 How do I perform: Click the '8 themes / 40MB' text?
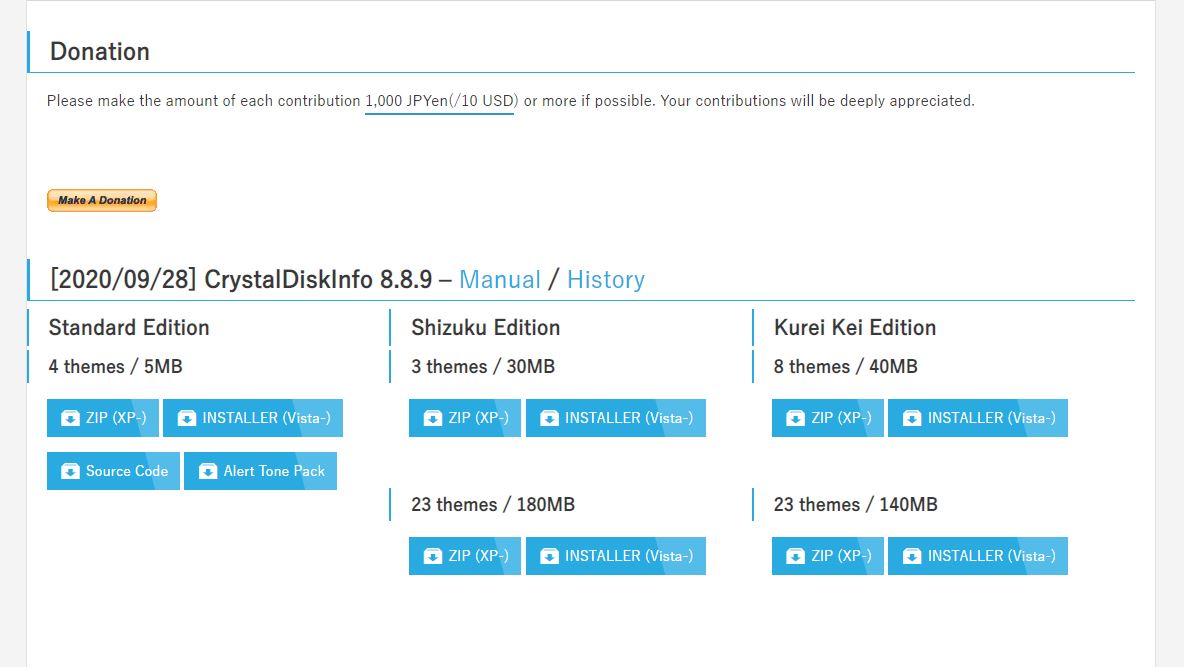click(x=846, y=366)
